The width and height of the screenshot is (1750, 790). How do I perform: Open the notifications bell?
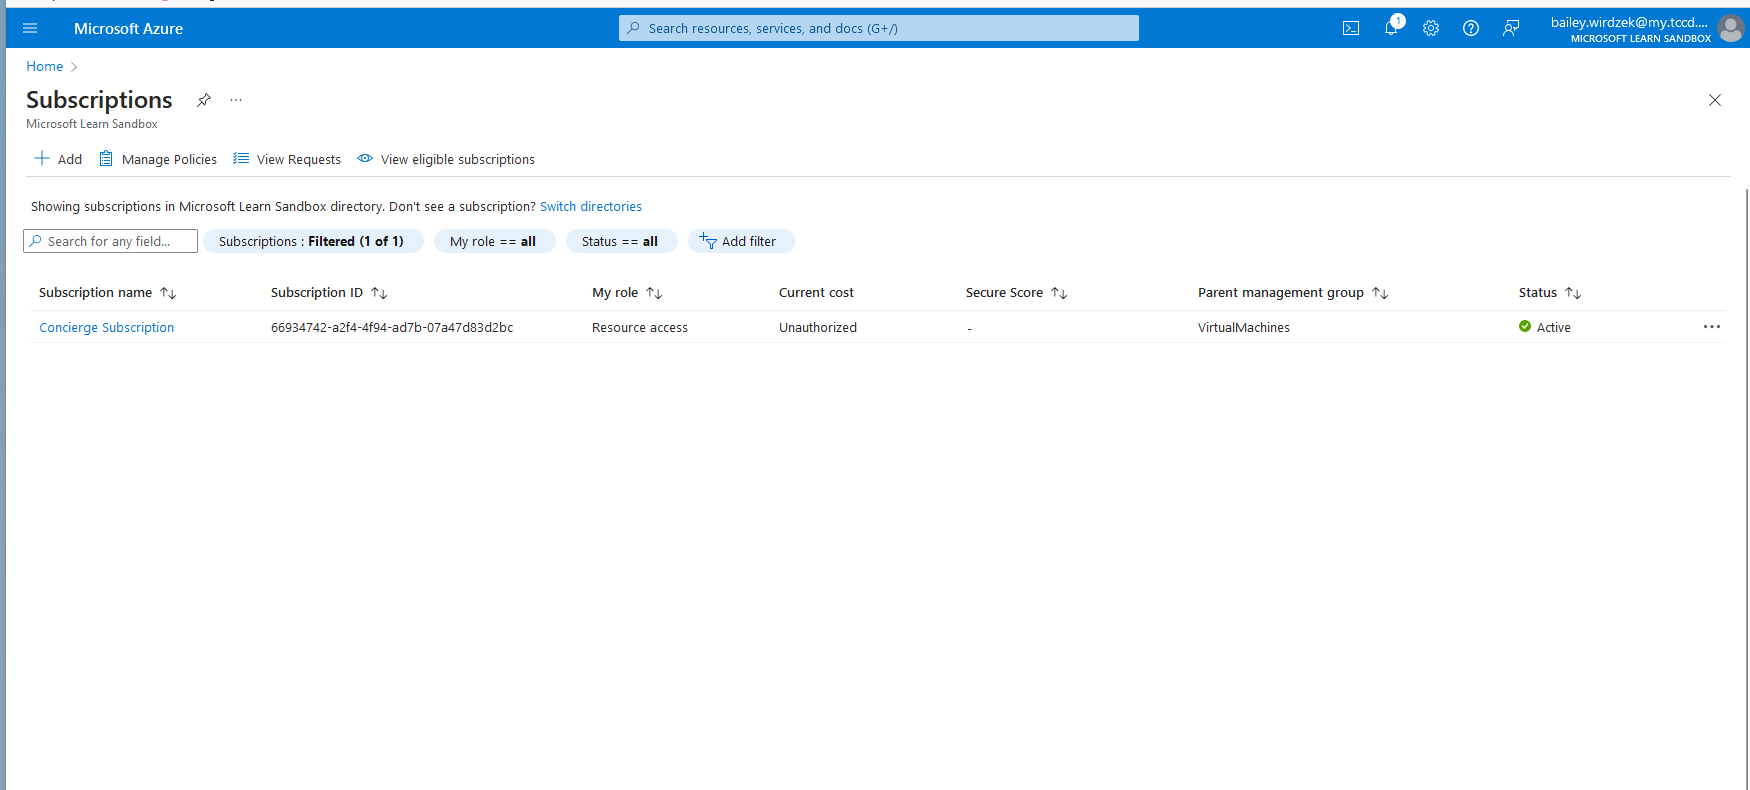click(1391, 27)
